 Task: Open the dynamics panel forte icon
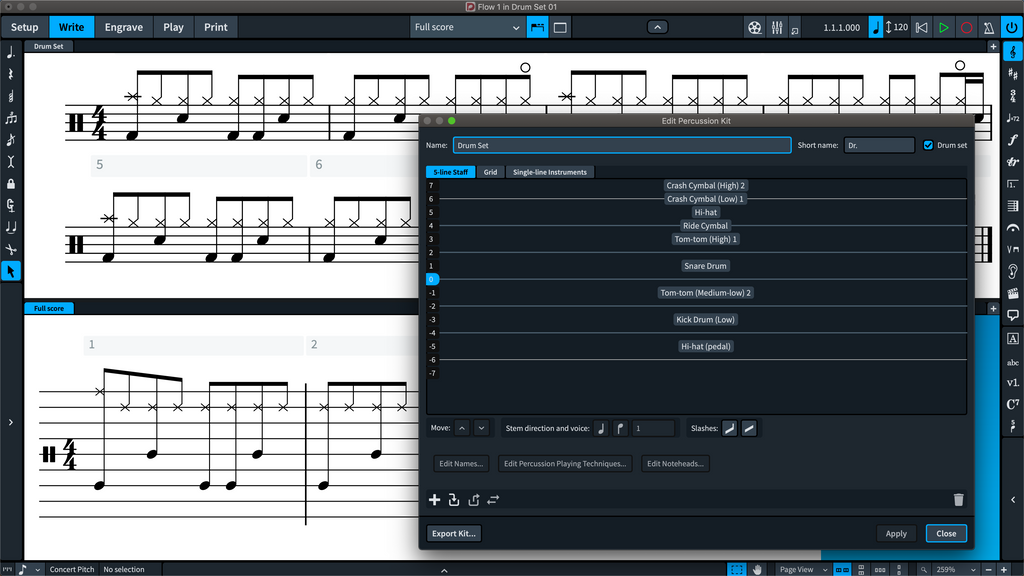1013,140
